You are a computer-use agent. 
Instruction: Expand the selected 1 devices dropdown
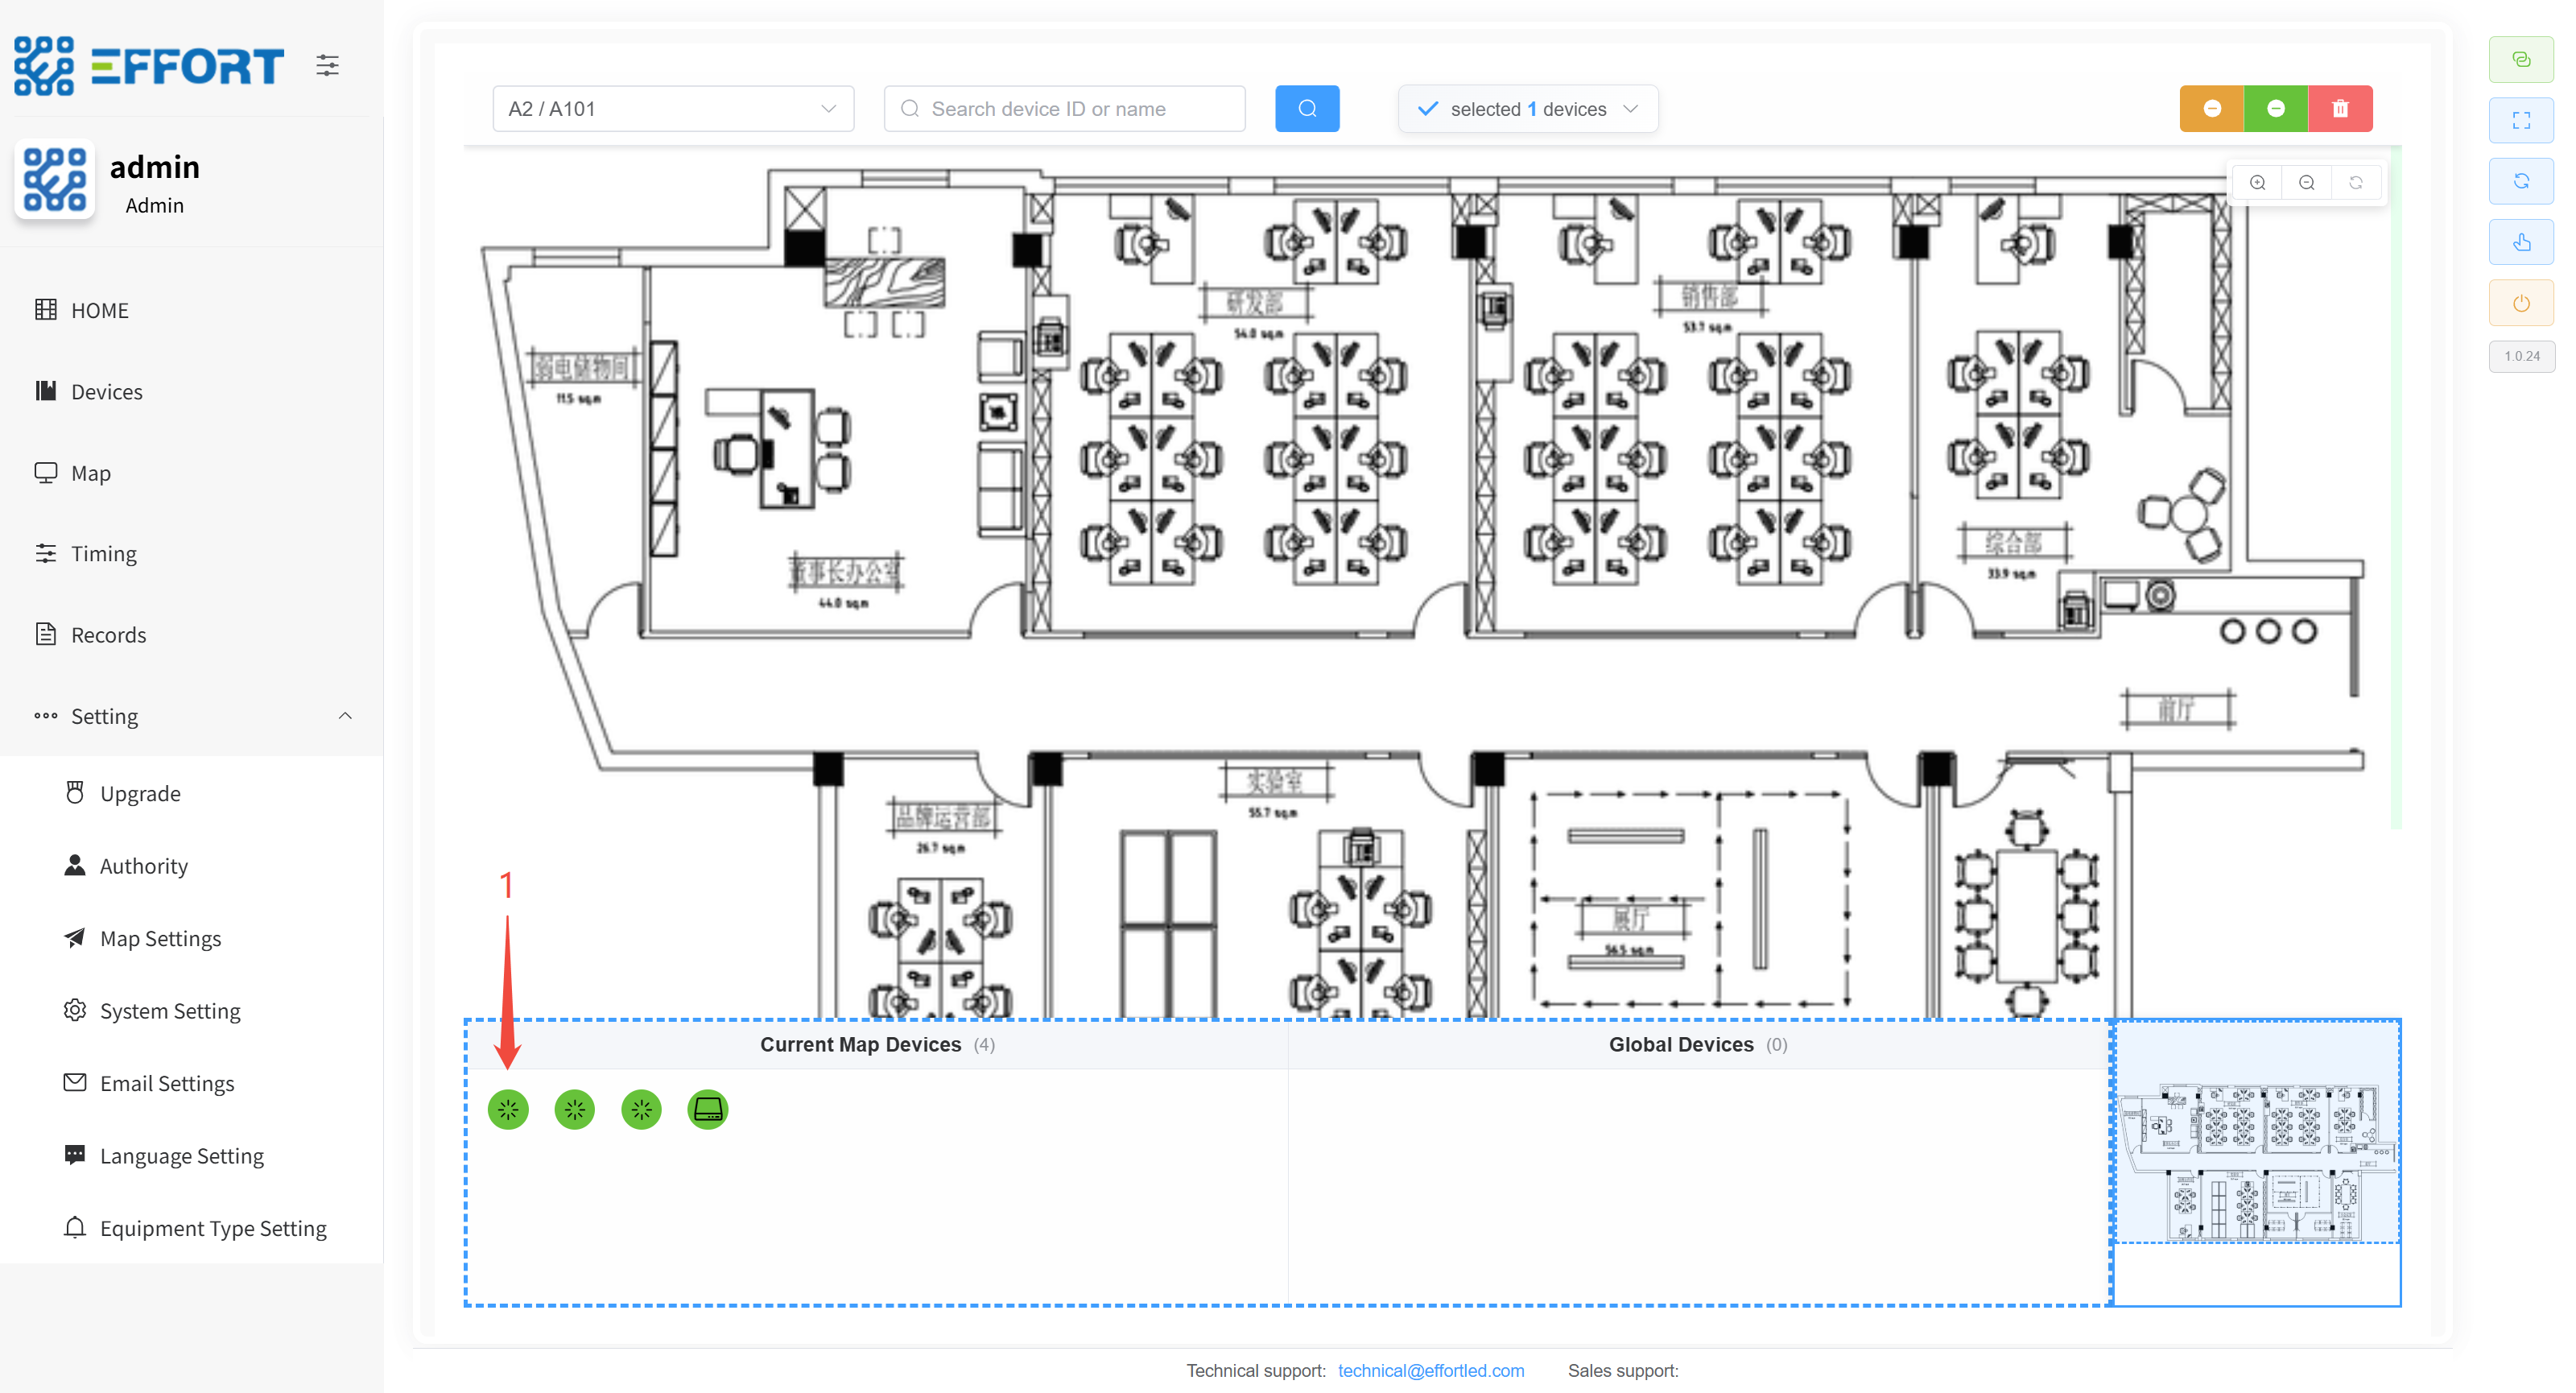[x=1527, y=109]
